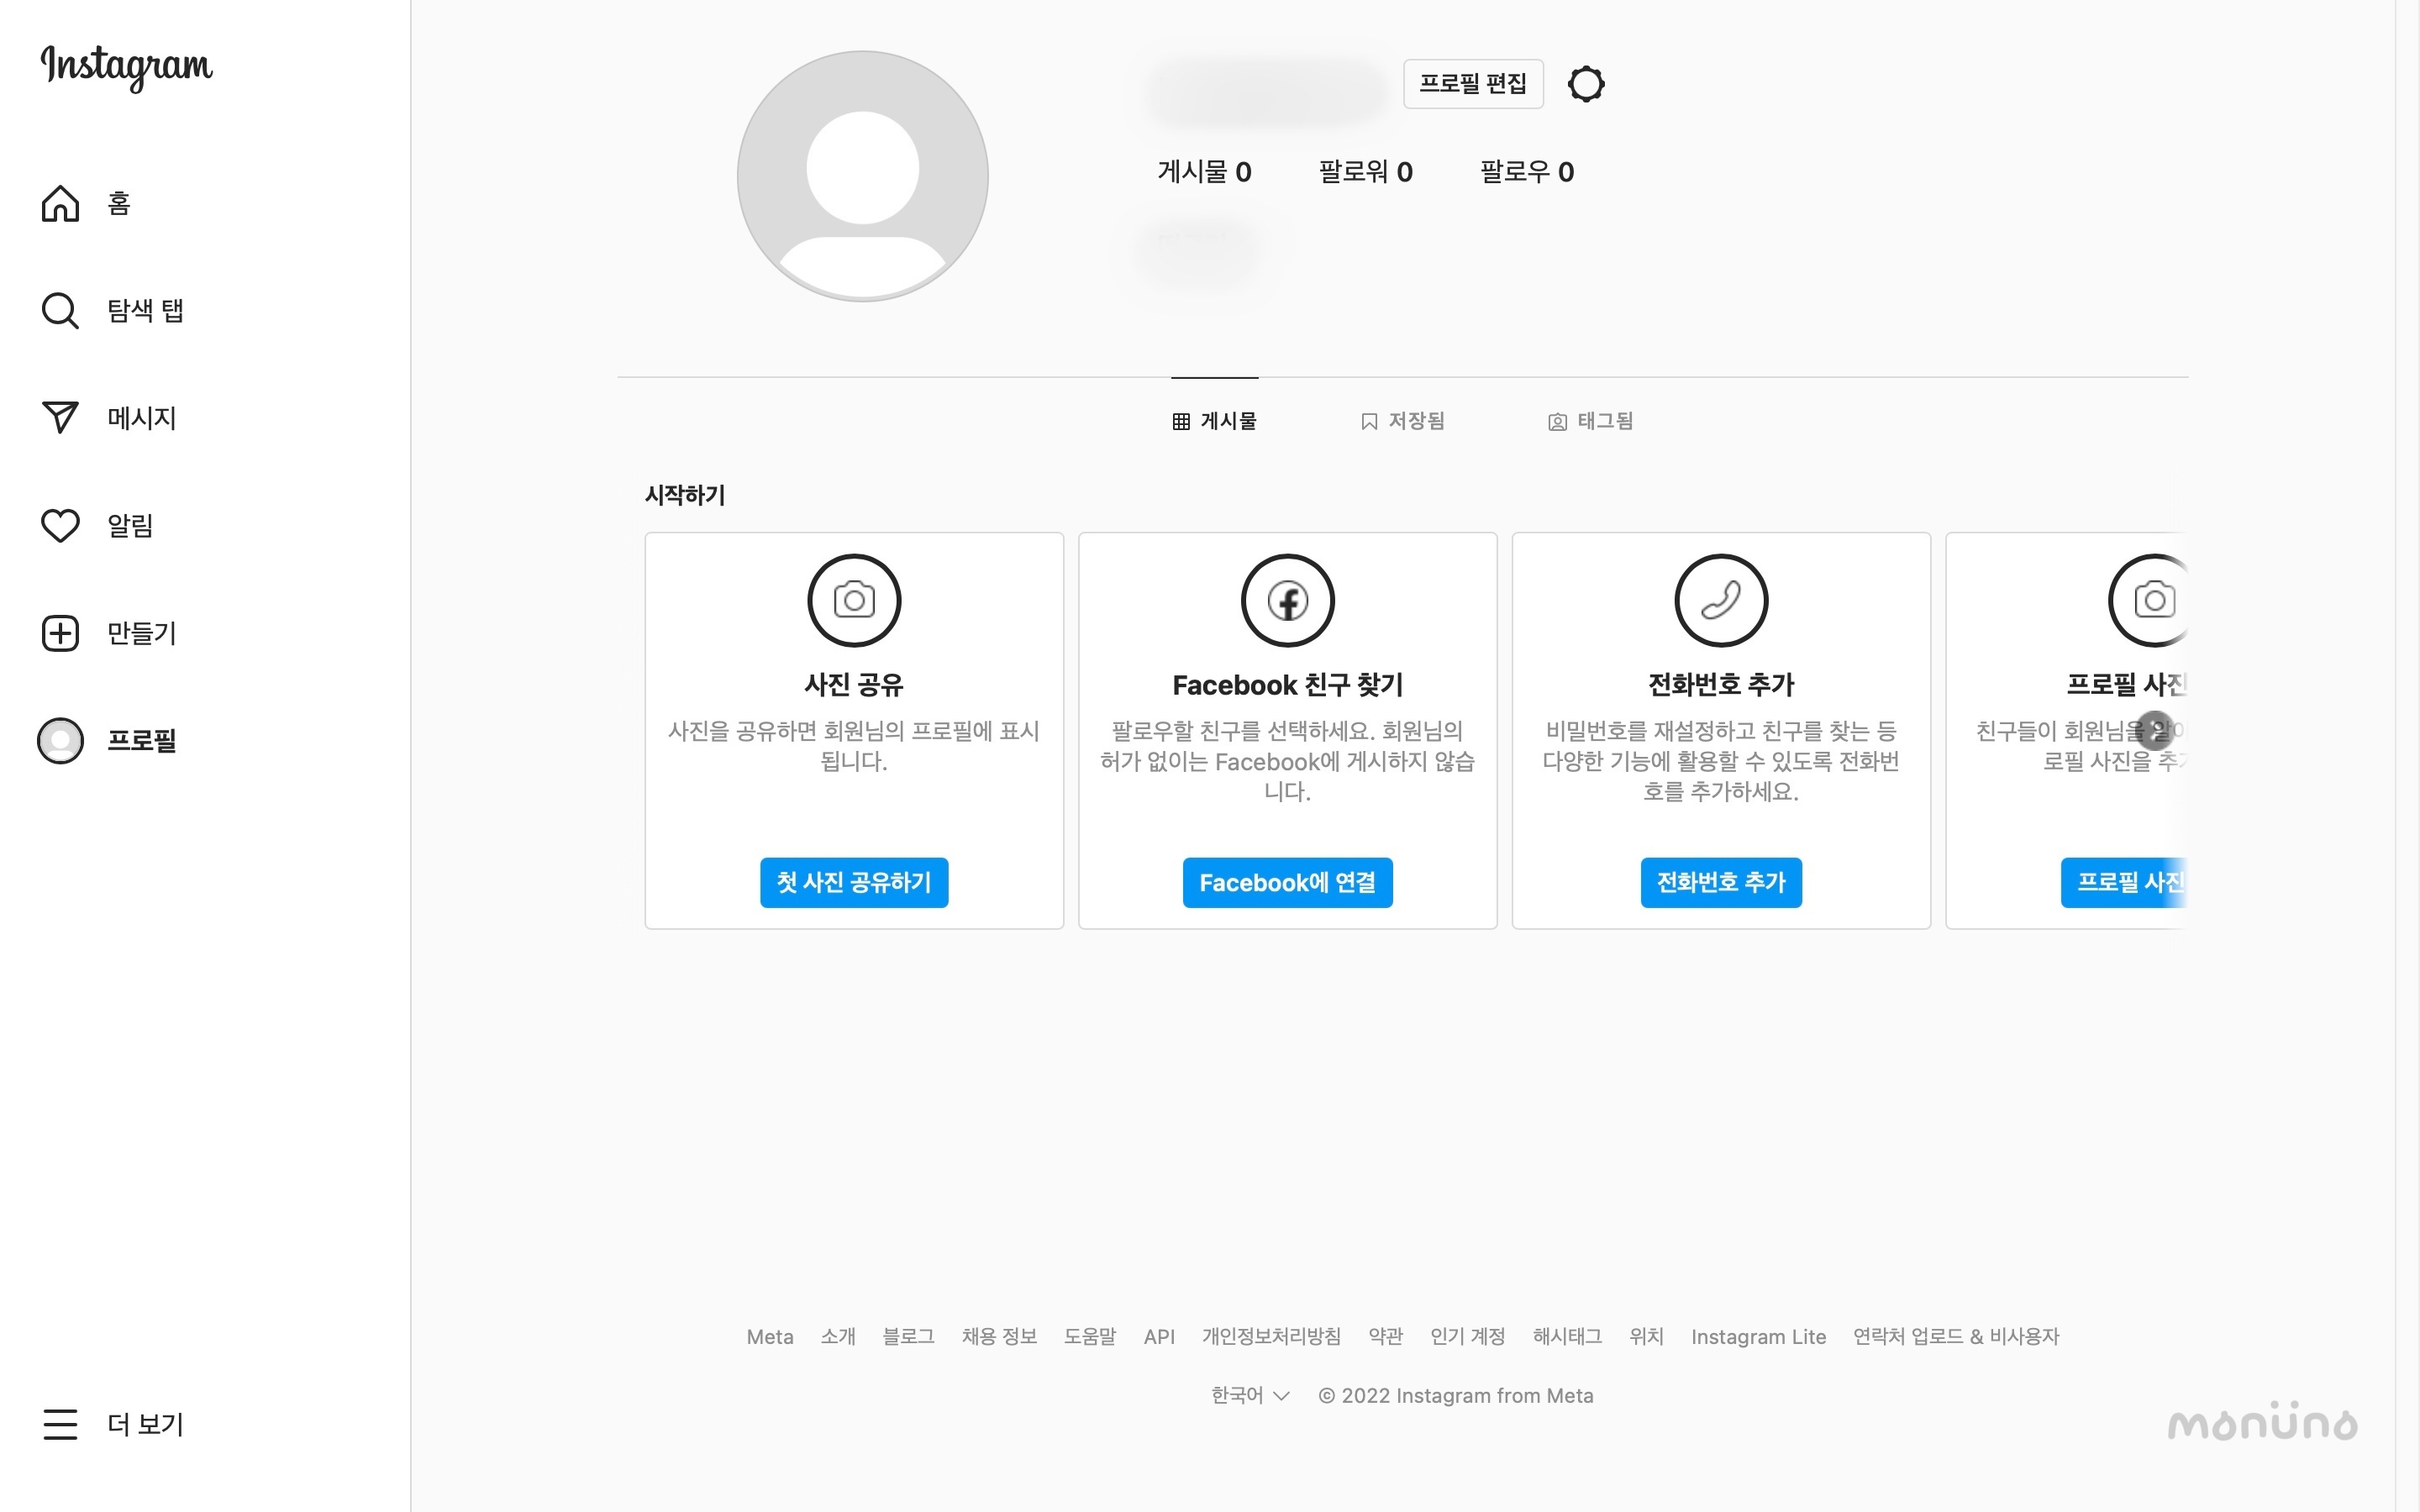Open 인기 계정 footer link

(1467, 1337)
